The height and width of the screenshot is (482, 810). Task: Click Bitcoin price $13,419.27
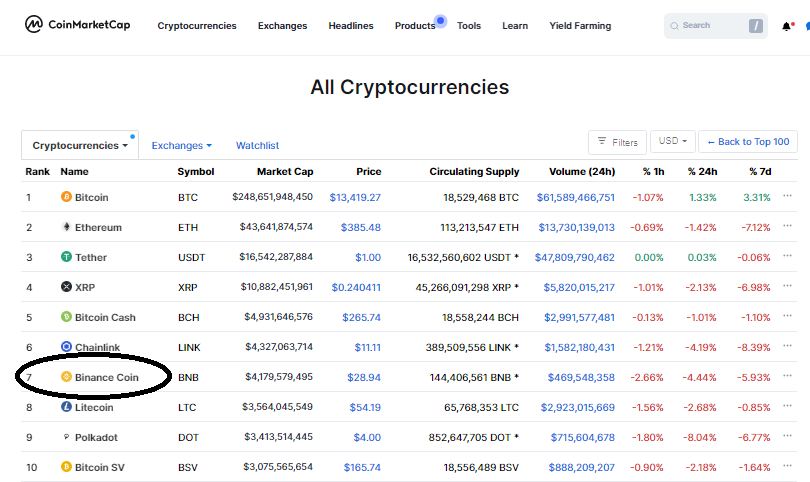[355, 197]
